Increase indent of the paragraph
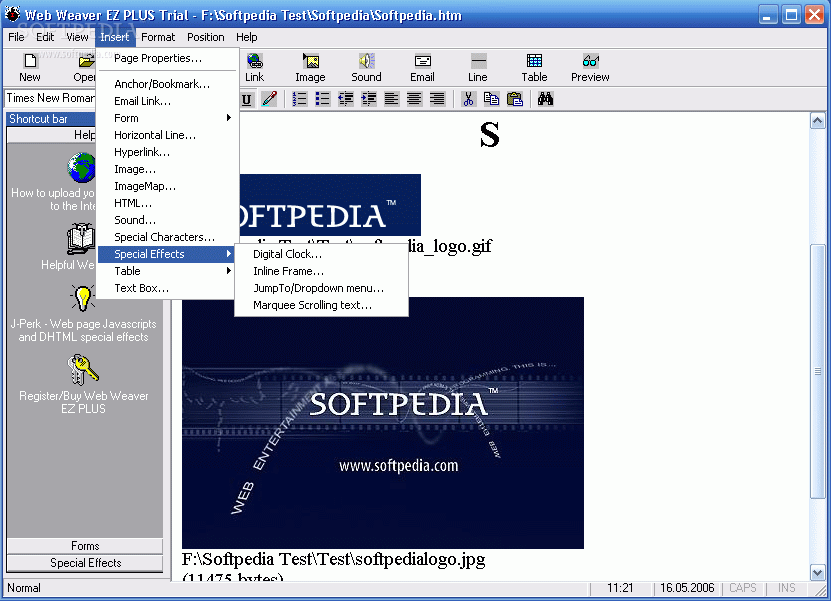The width and height of the screenshot is (831, 601). click(x=369, y=99)
